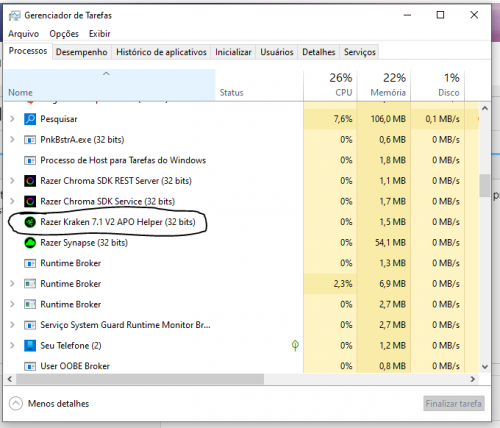Expand Razer Chroma SDK Service group
The image size is (500, 428).
pos(12,202)
